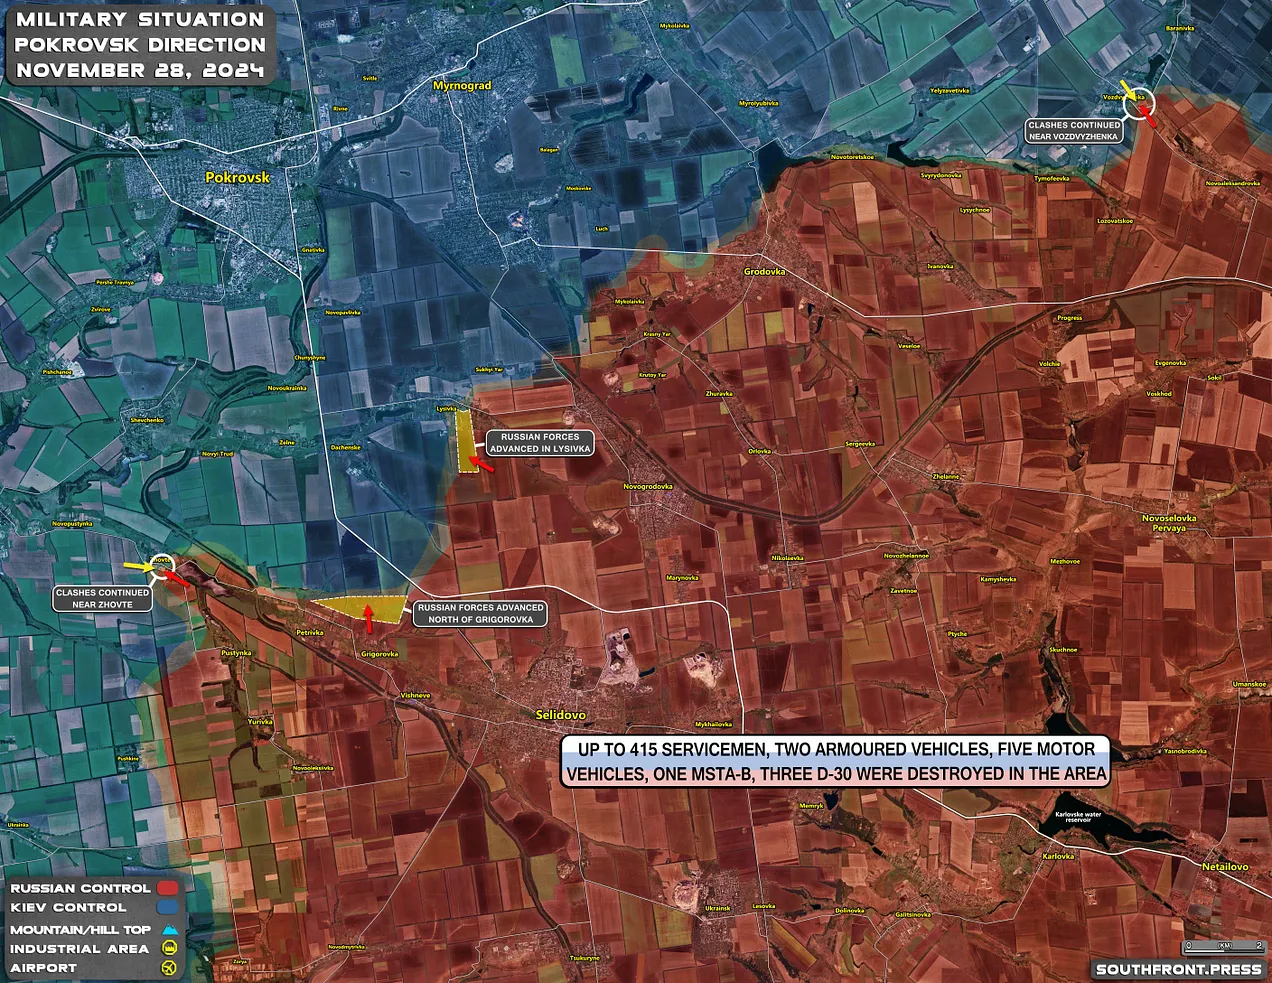Click the Memryk label
Image resolution: width=1272 pixels, height=983 pixels.
[x=811, y=806]
